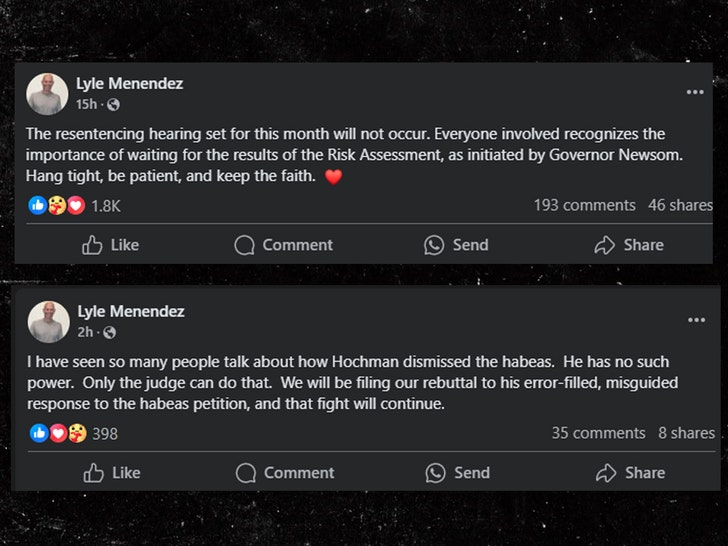Share the Hochman habeas post
This screenshot has width=728, height=546.
pyautogui.click(x=630, y=473)
